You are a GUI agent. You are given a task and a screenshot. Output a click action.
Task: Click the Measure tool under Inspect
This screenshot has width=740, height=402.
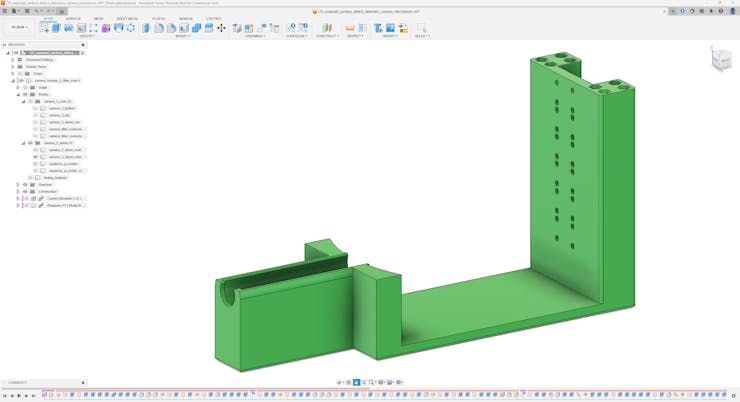[350, 28]
